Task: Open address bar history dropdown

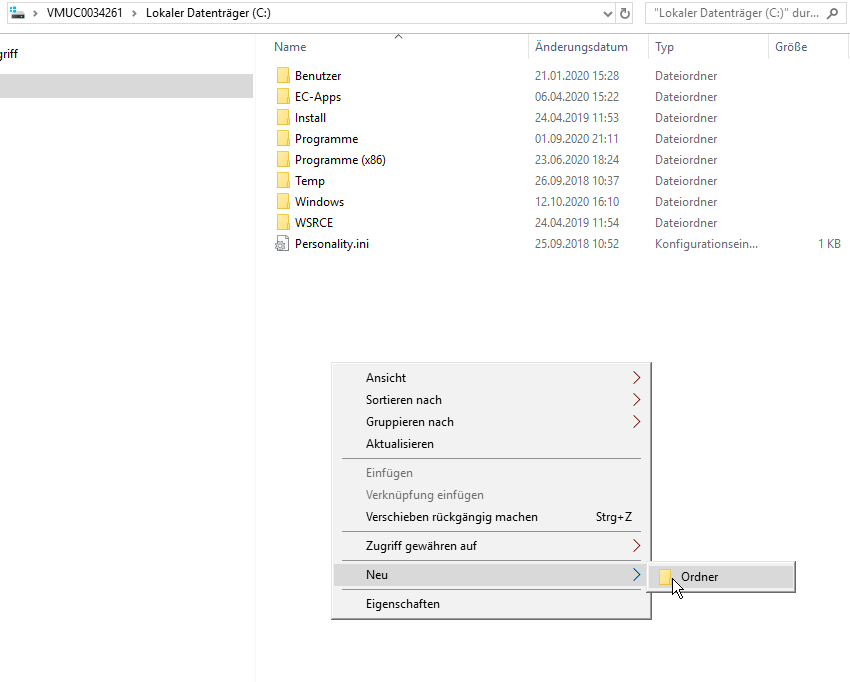Action: click(x=608, y=14)
